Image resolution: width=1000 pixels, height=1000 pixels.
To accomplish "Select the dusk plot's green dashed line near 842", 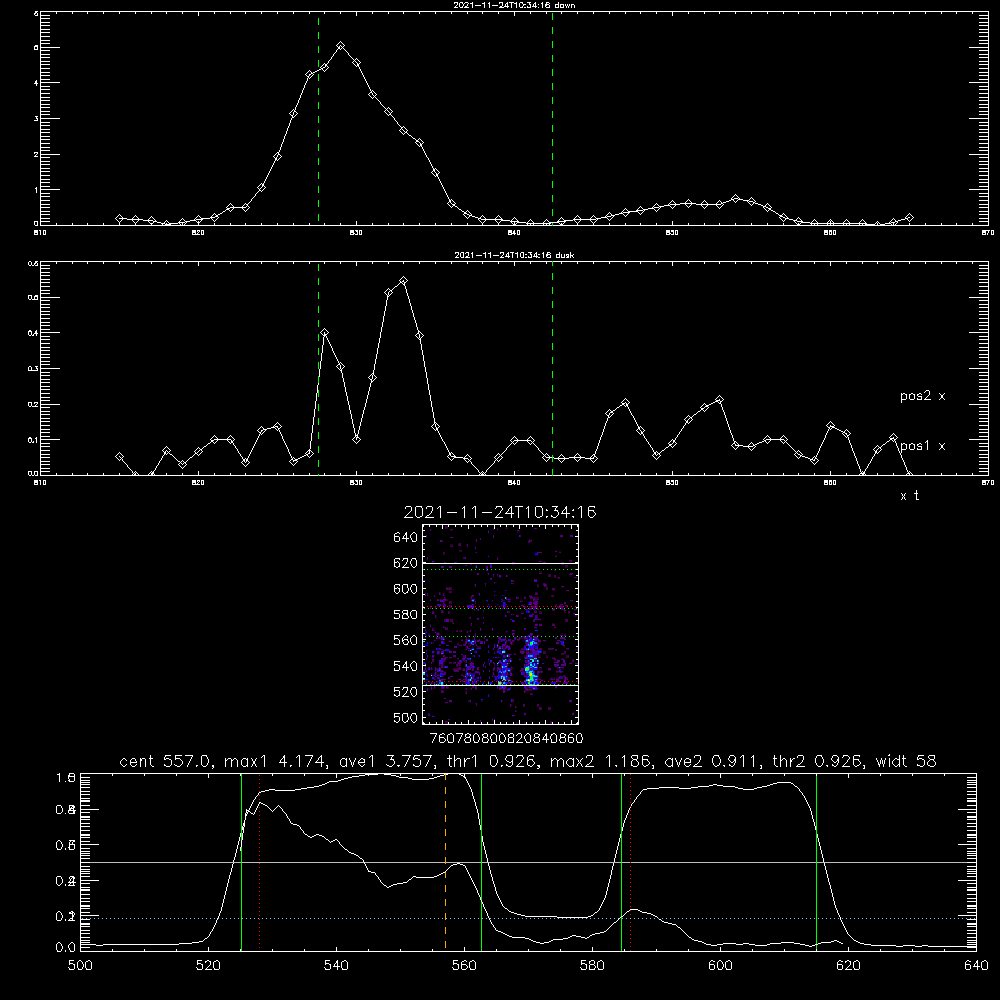I will 552,368.
